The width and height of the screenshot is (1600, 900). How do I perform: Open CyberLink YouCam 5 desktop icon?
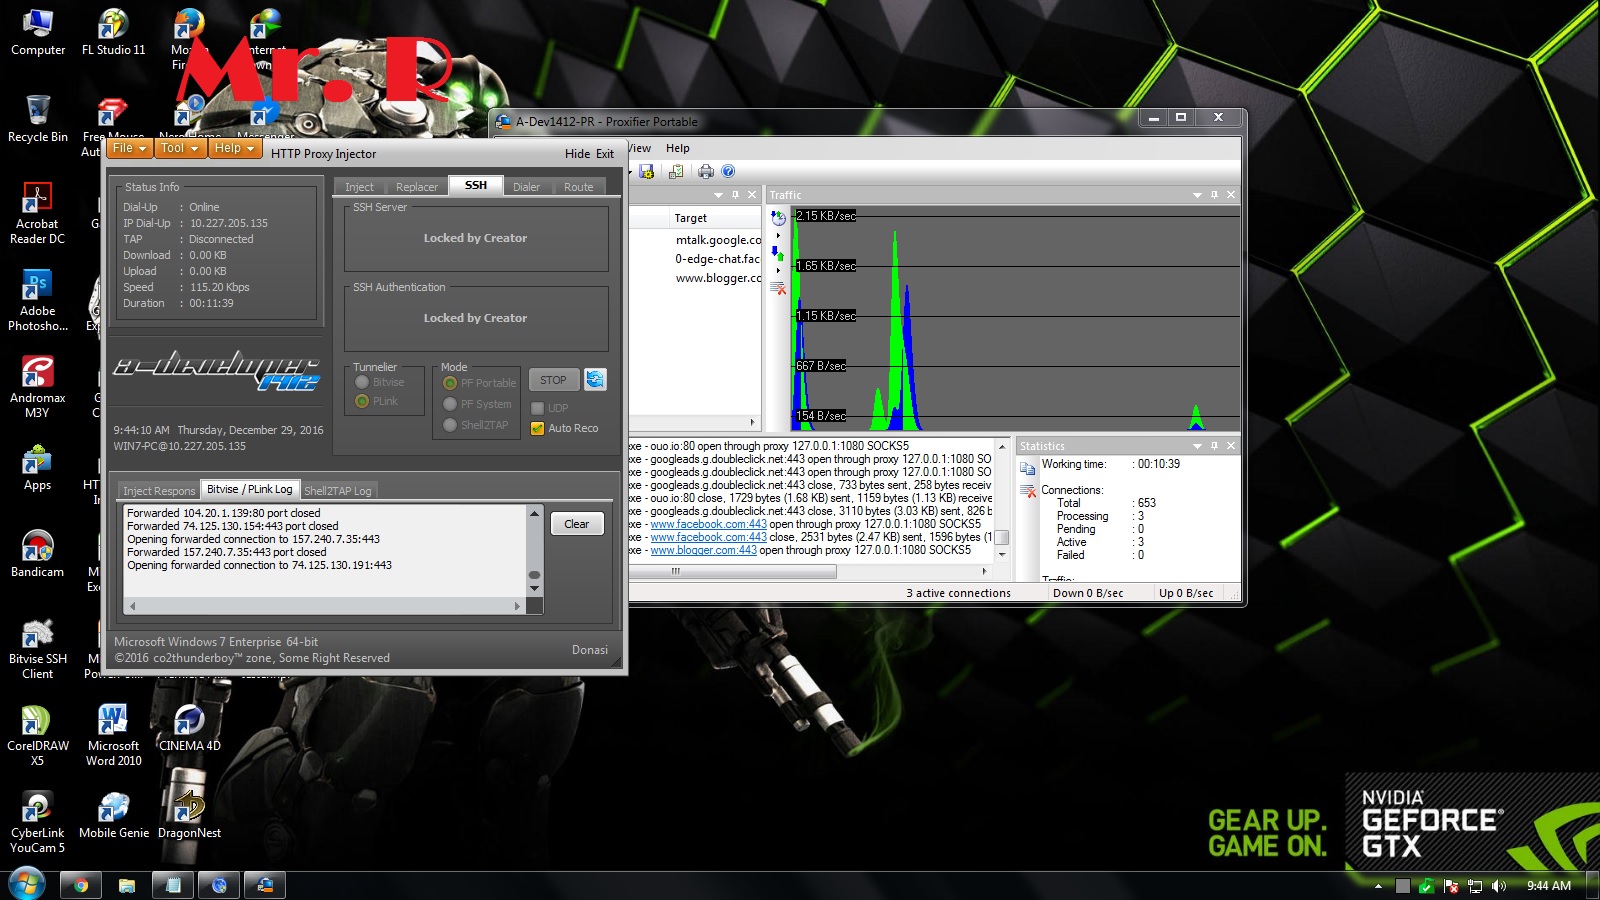click(x=37, y=822)
